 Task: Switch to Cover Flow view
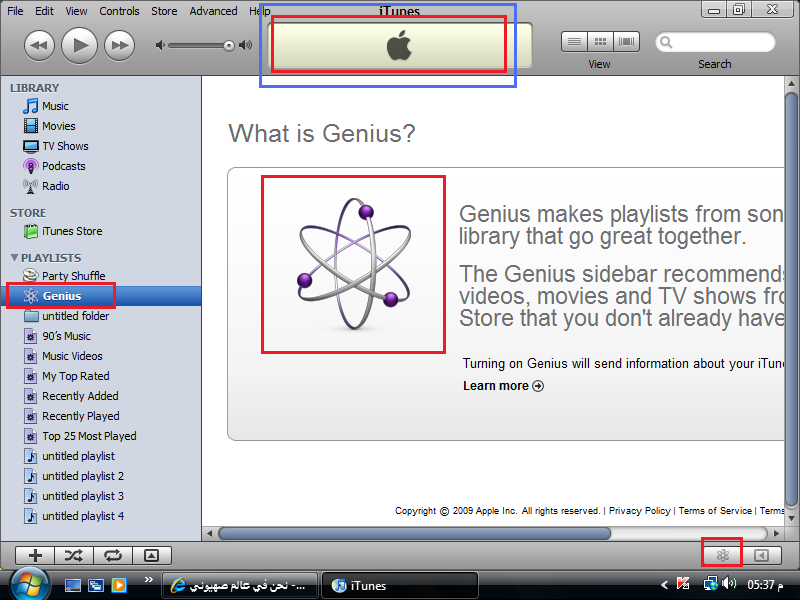[x=627, y=42]
